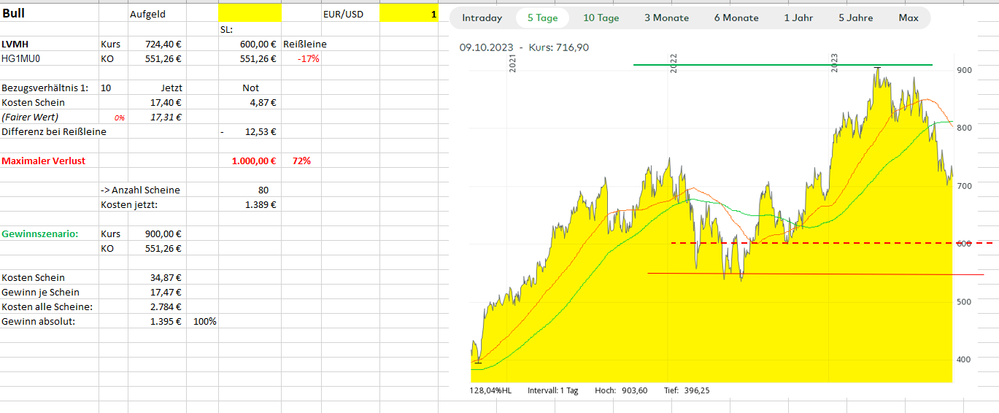Click the empty yellow Aufgeld cell
Screen dimensions: 999x413
[249, 15]
